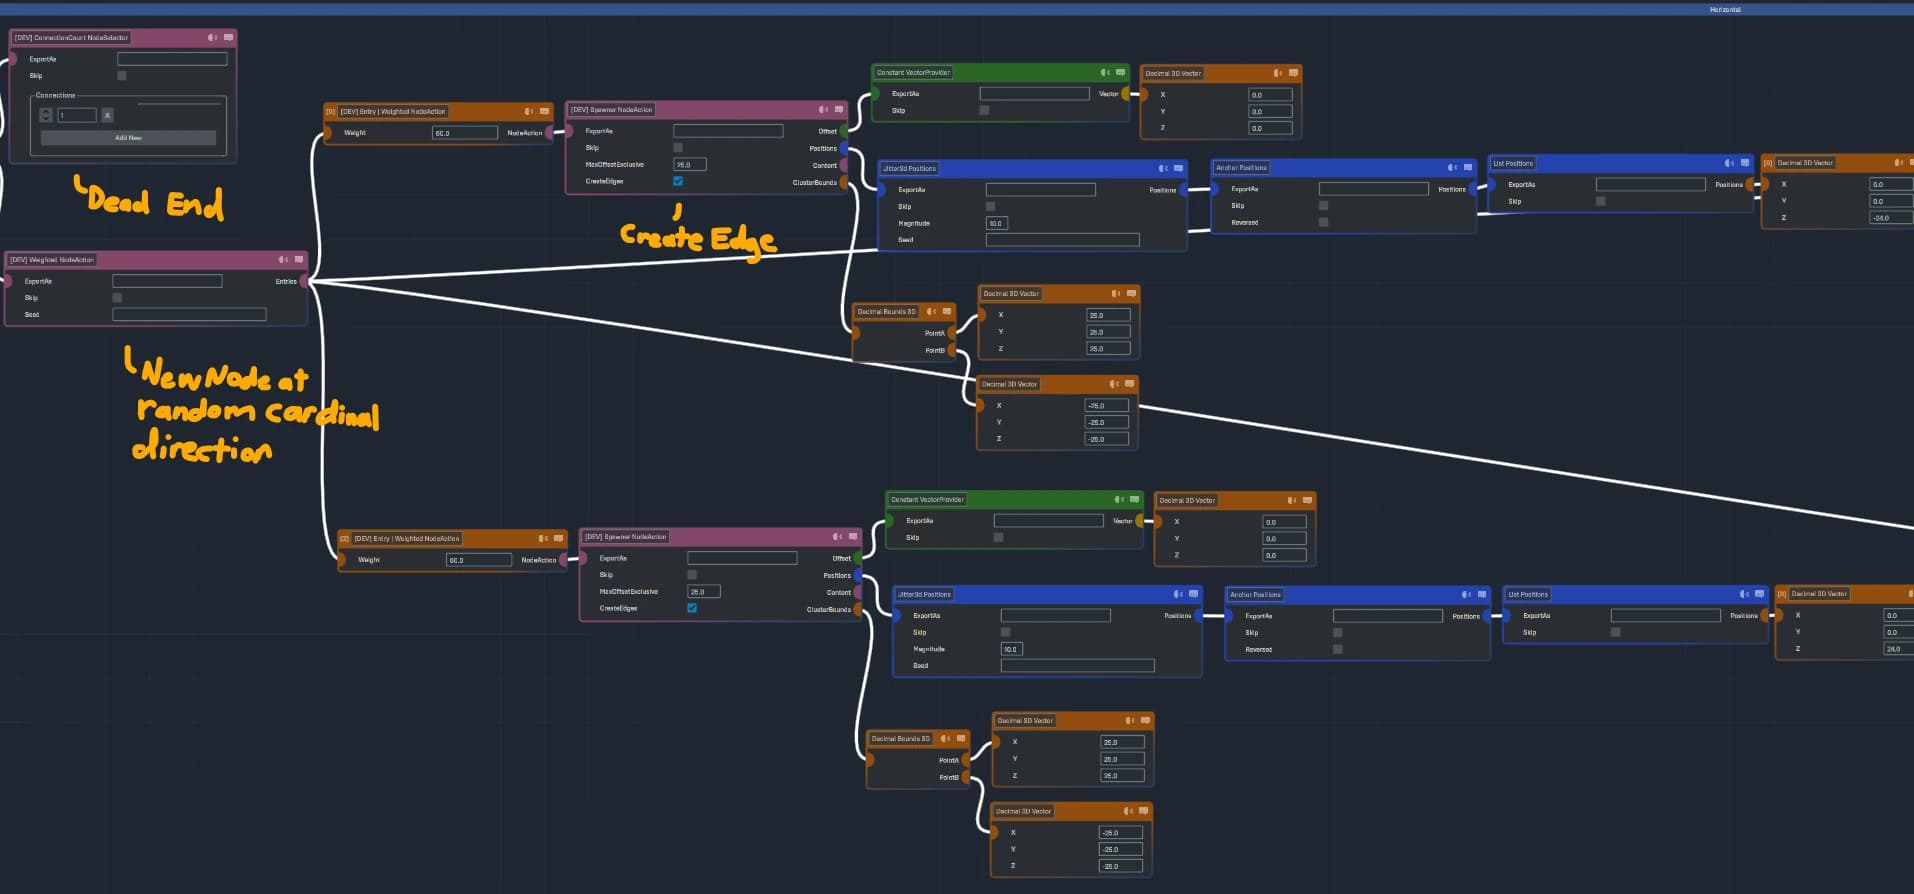Click the comment icon on the [0] Entry Weighted NodeAction node
Image resolution: width=1914 pixels, height=894 pixels.
pos(544,111)
